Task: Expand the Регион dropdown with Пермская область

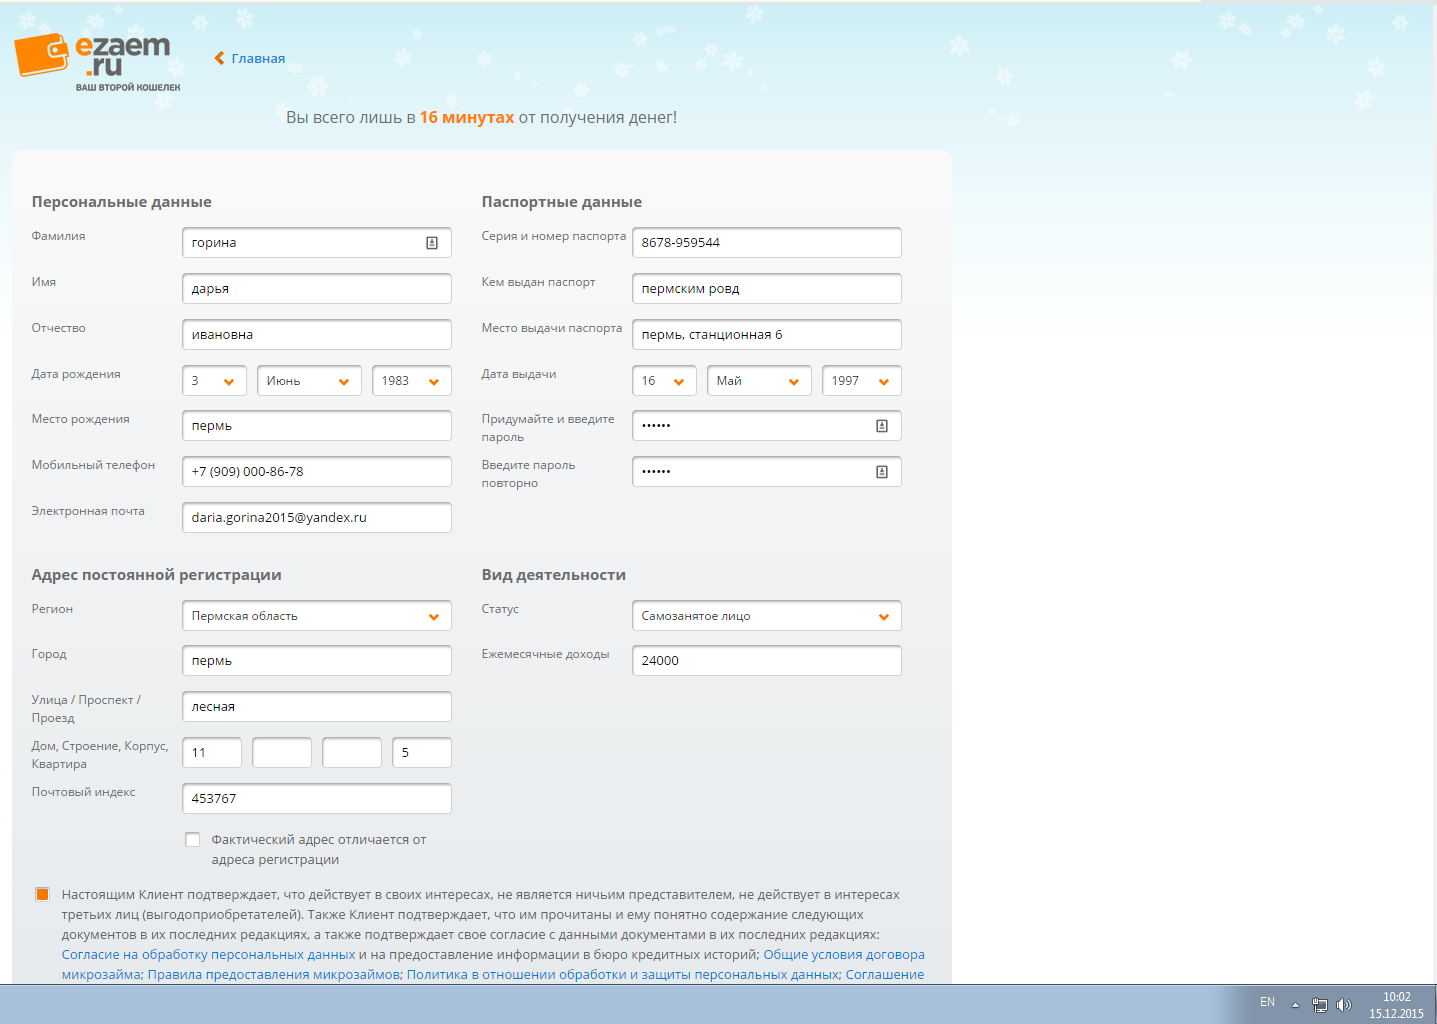Action: (x=317, y=616)
